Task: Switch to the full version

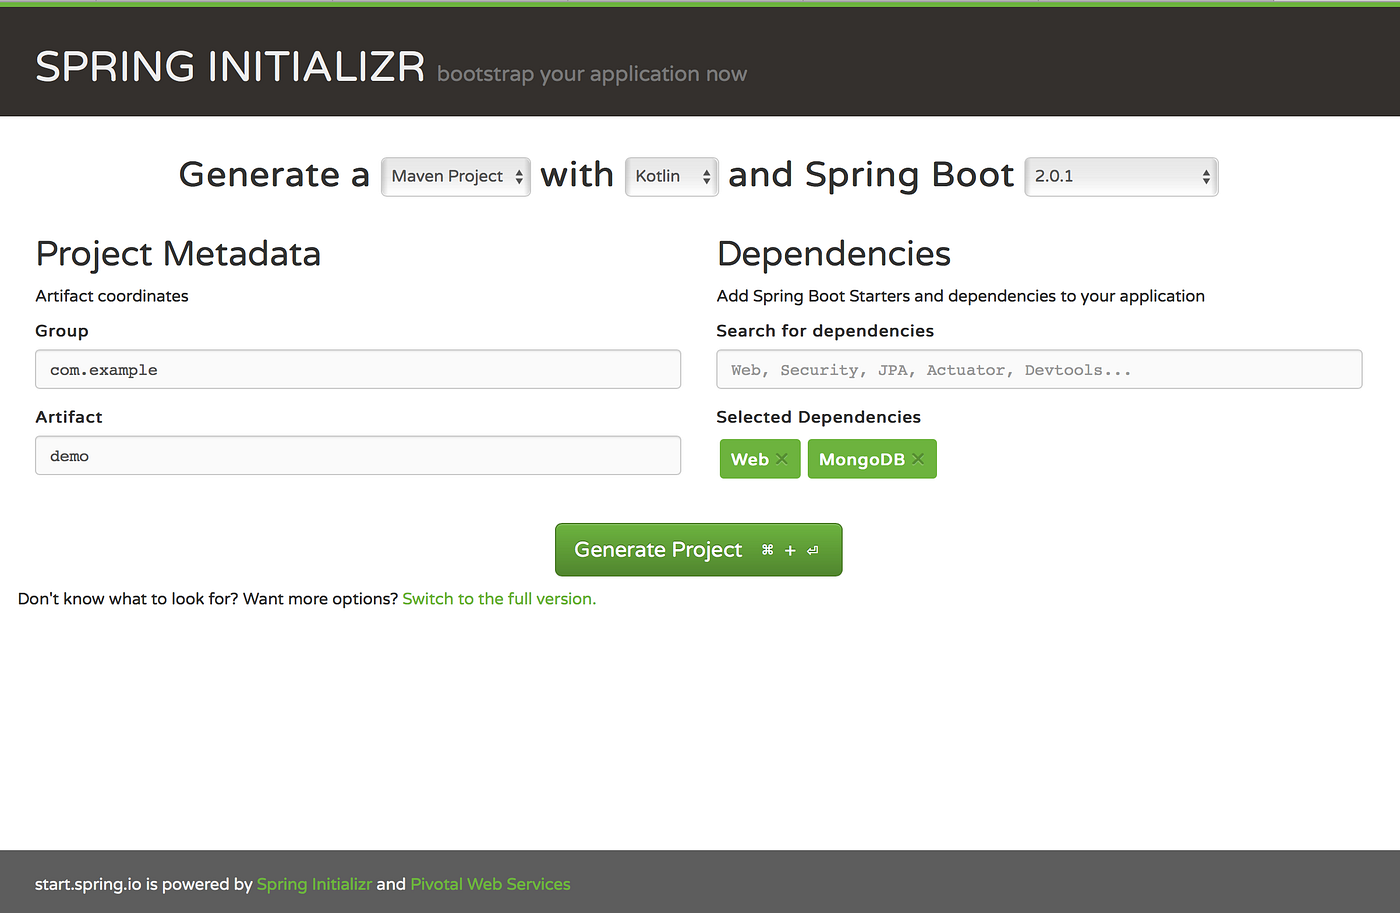Action: click(498, 598)
